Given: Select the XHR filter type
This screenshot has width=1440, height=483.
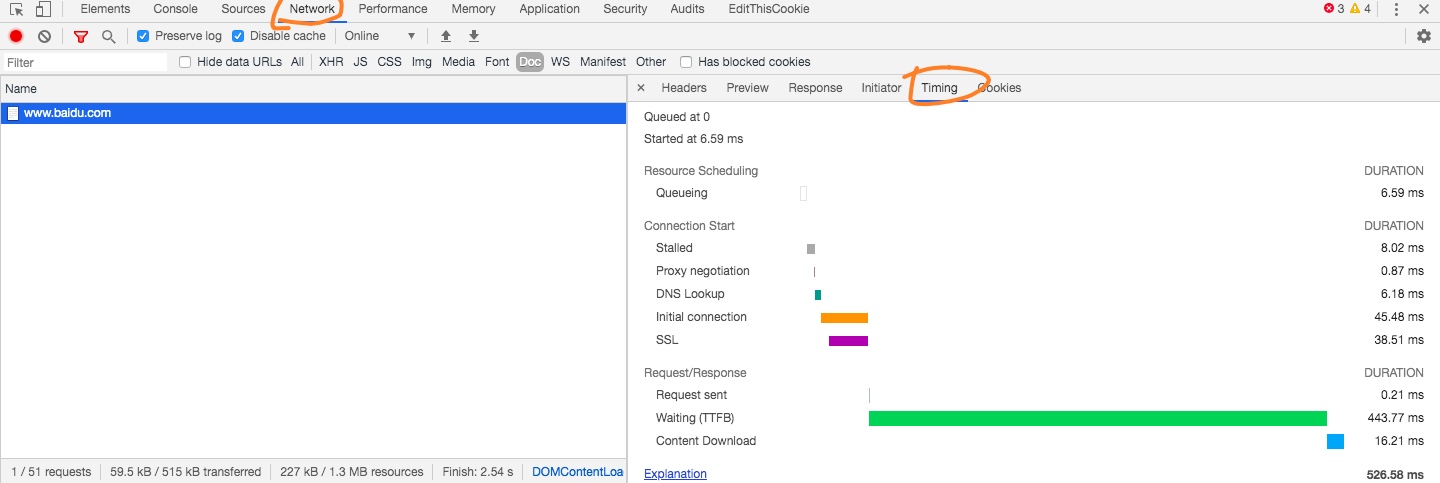Looking at the screenshot, I should (x=331, y=62).
